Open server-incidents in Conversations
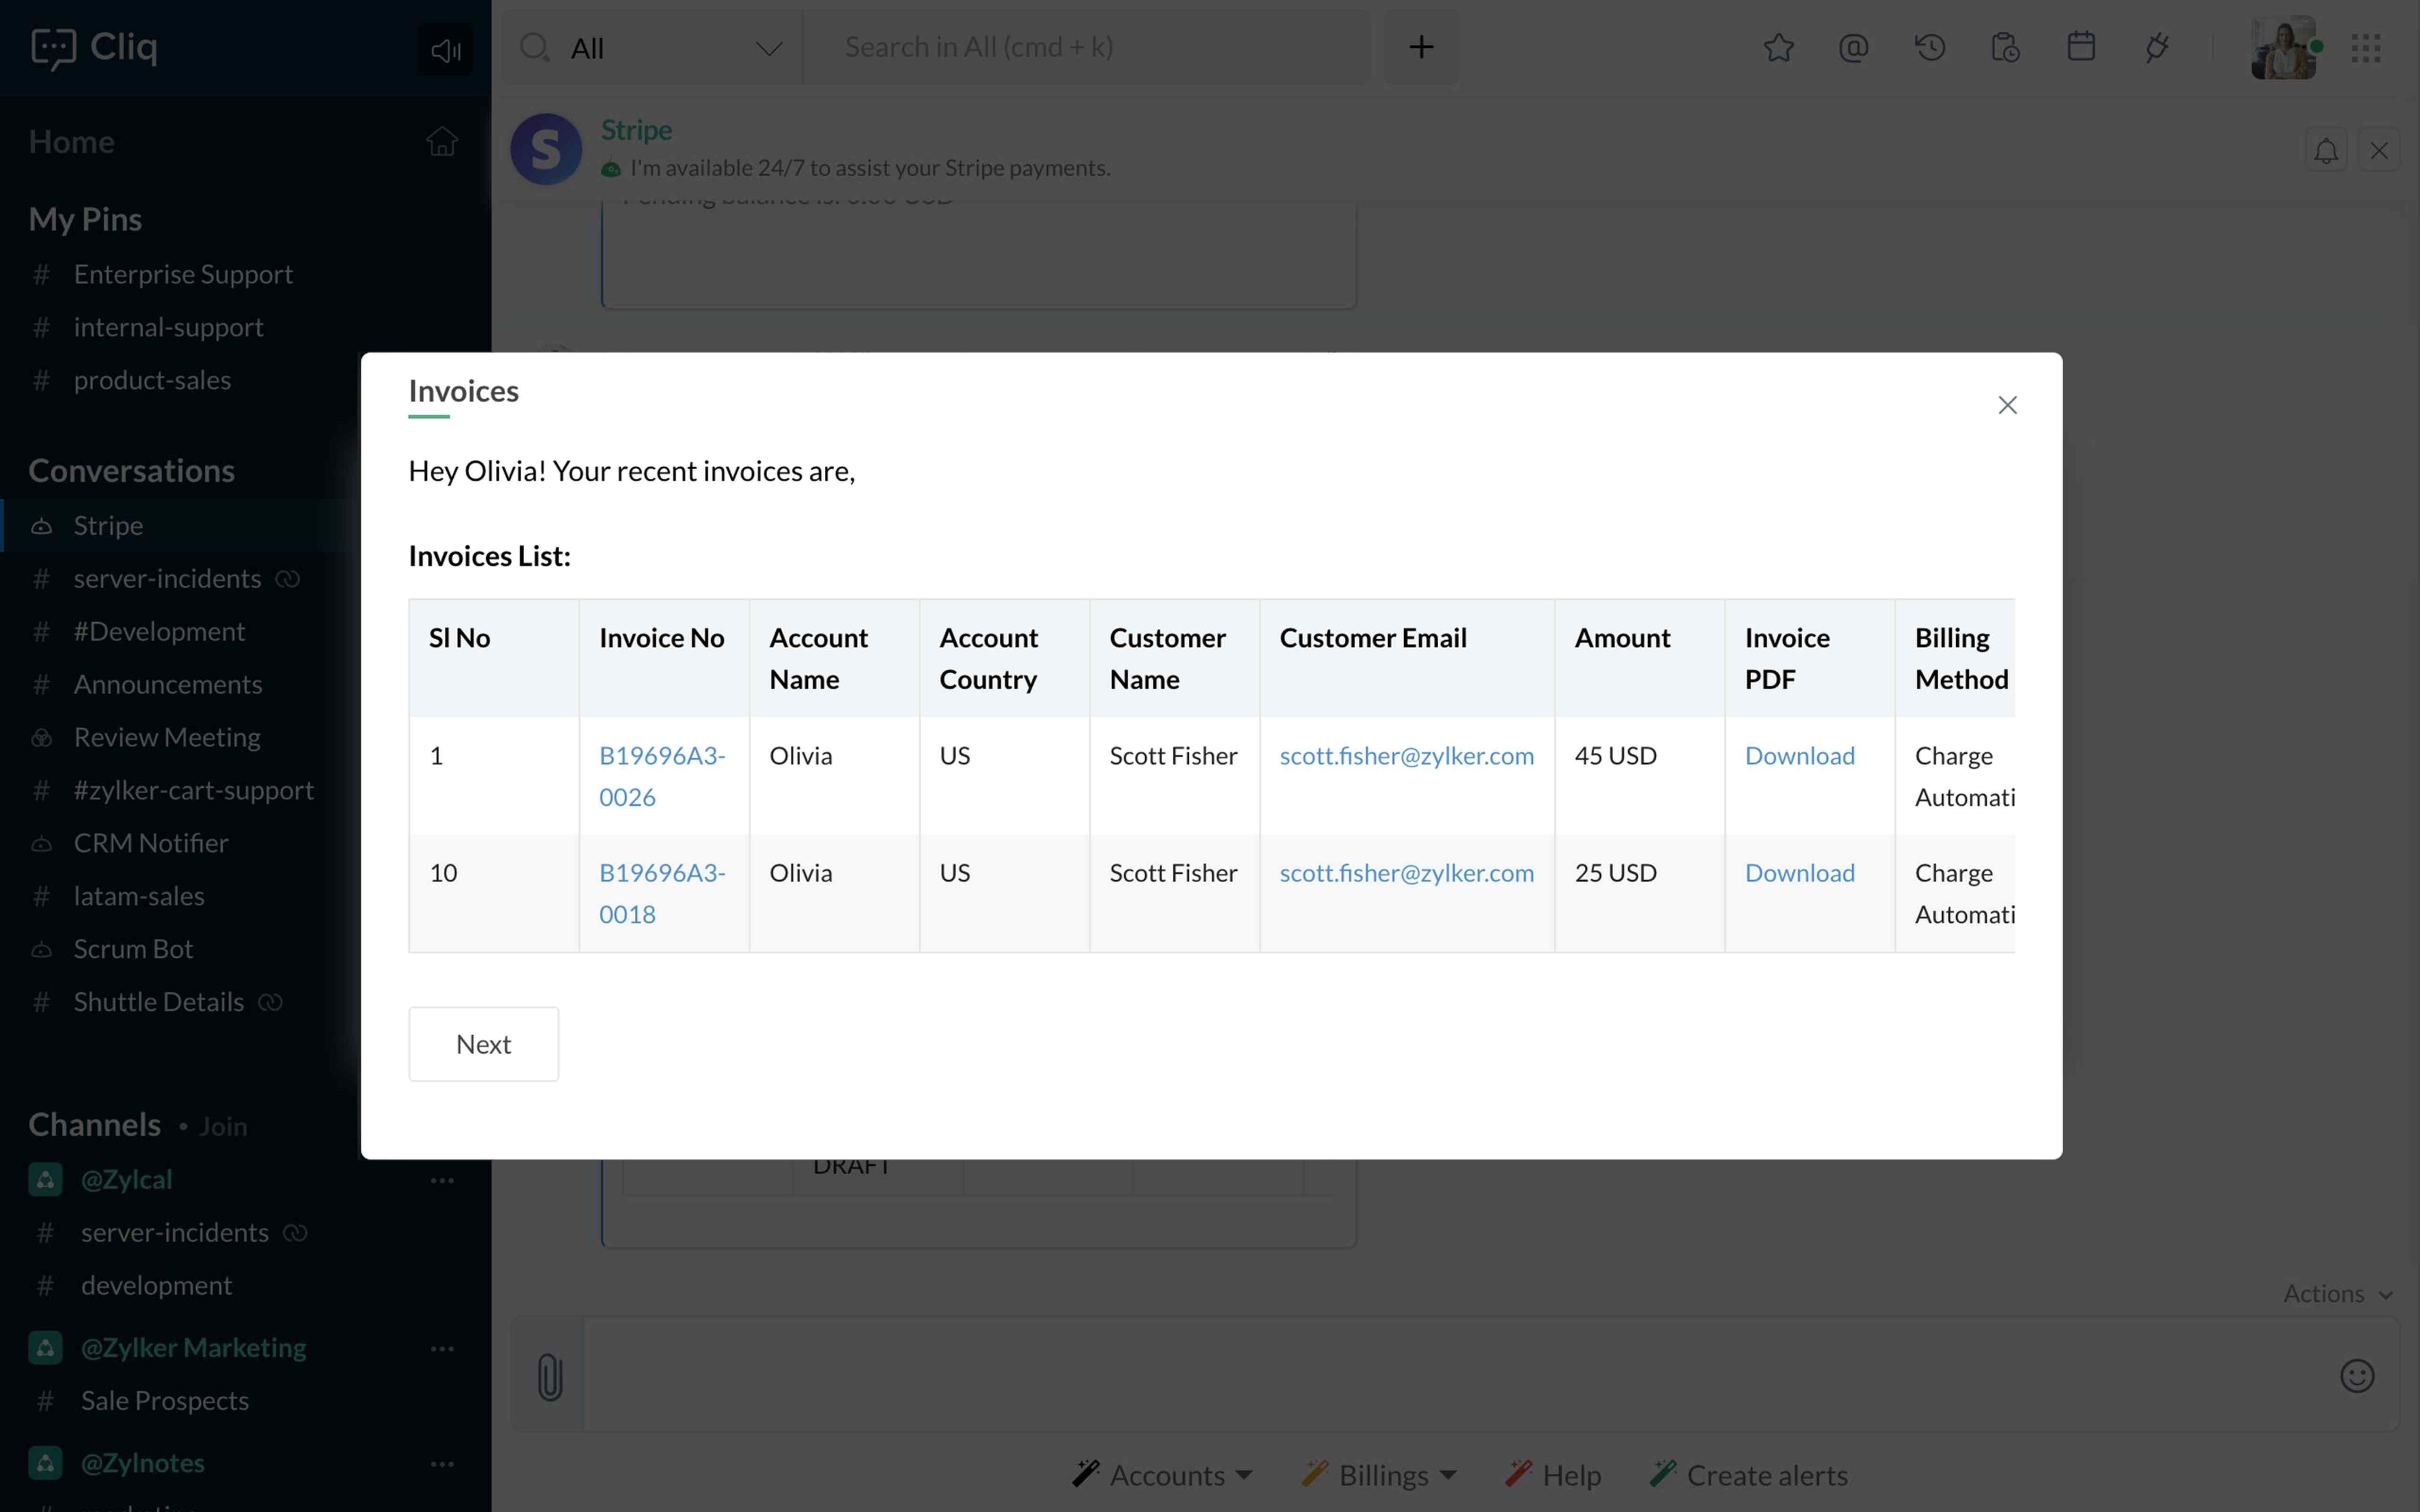 (167, 578)
